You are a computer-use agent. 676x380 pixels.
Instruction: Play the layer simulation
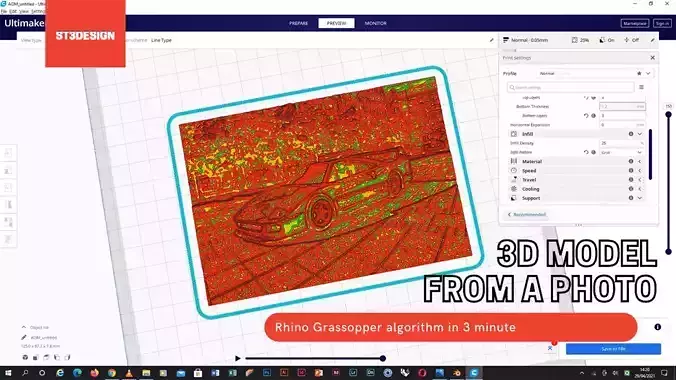(238, 358)
